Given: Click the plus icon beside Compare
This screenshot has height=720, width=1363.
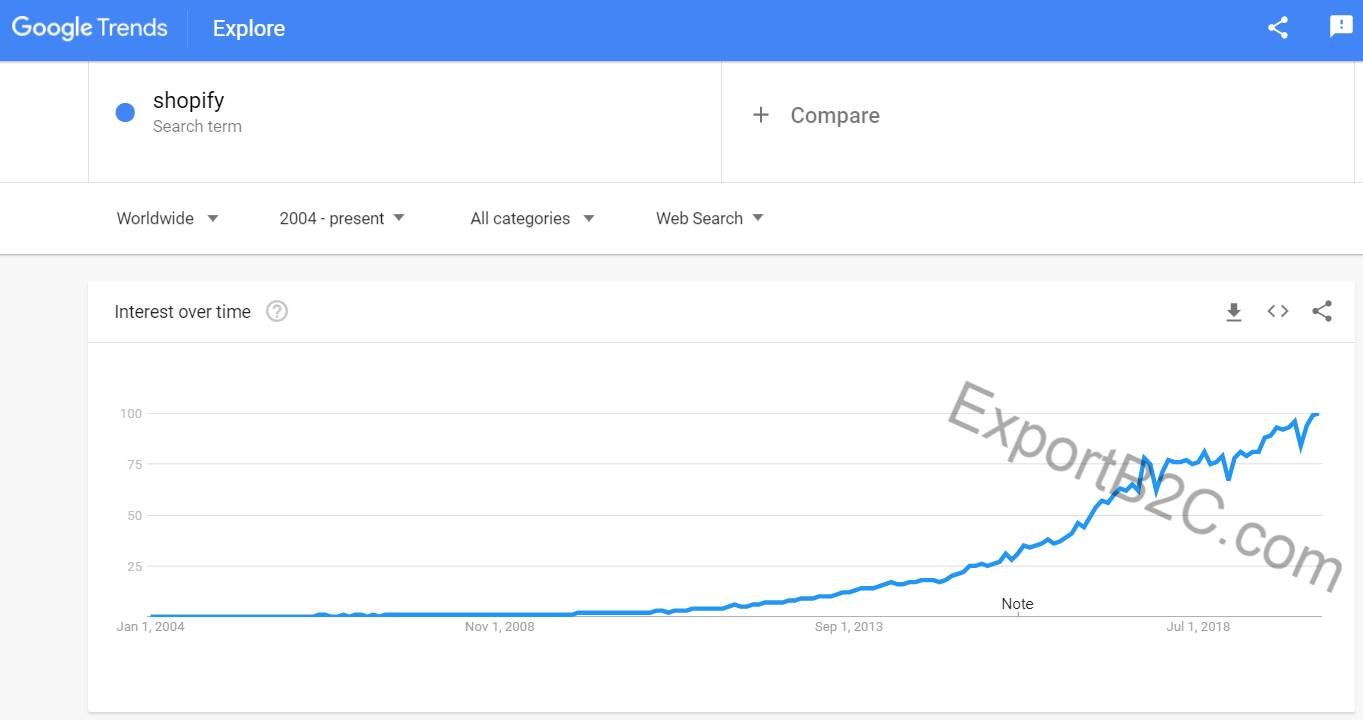Looking at the screenshot, I should point(761,115).
